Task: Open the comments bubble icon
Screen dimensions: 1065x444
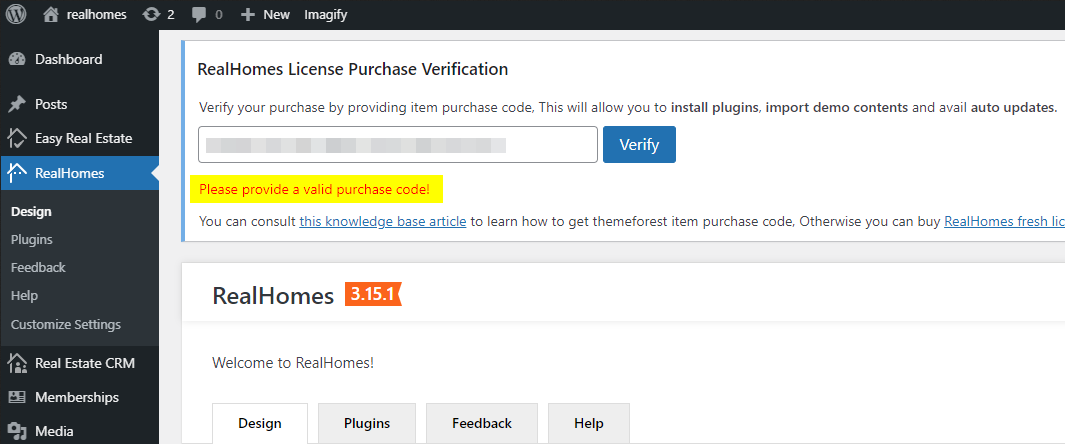Action: (x=199, y=15)
